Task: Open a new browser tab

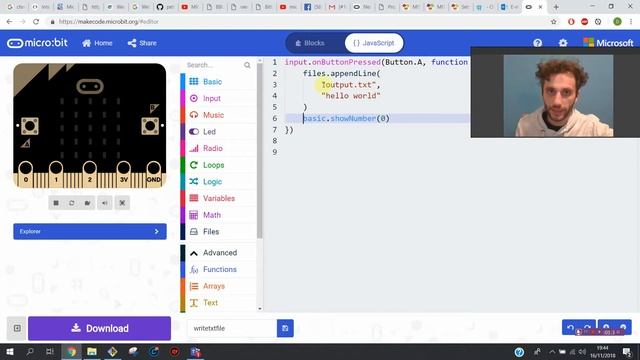Action: click(x=556, y=7)
